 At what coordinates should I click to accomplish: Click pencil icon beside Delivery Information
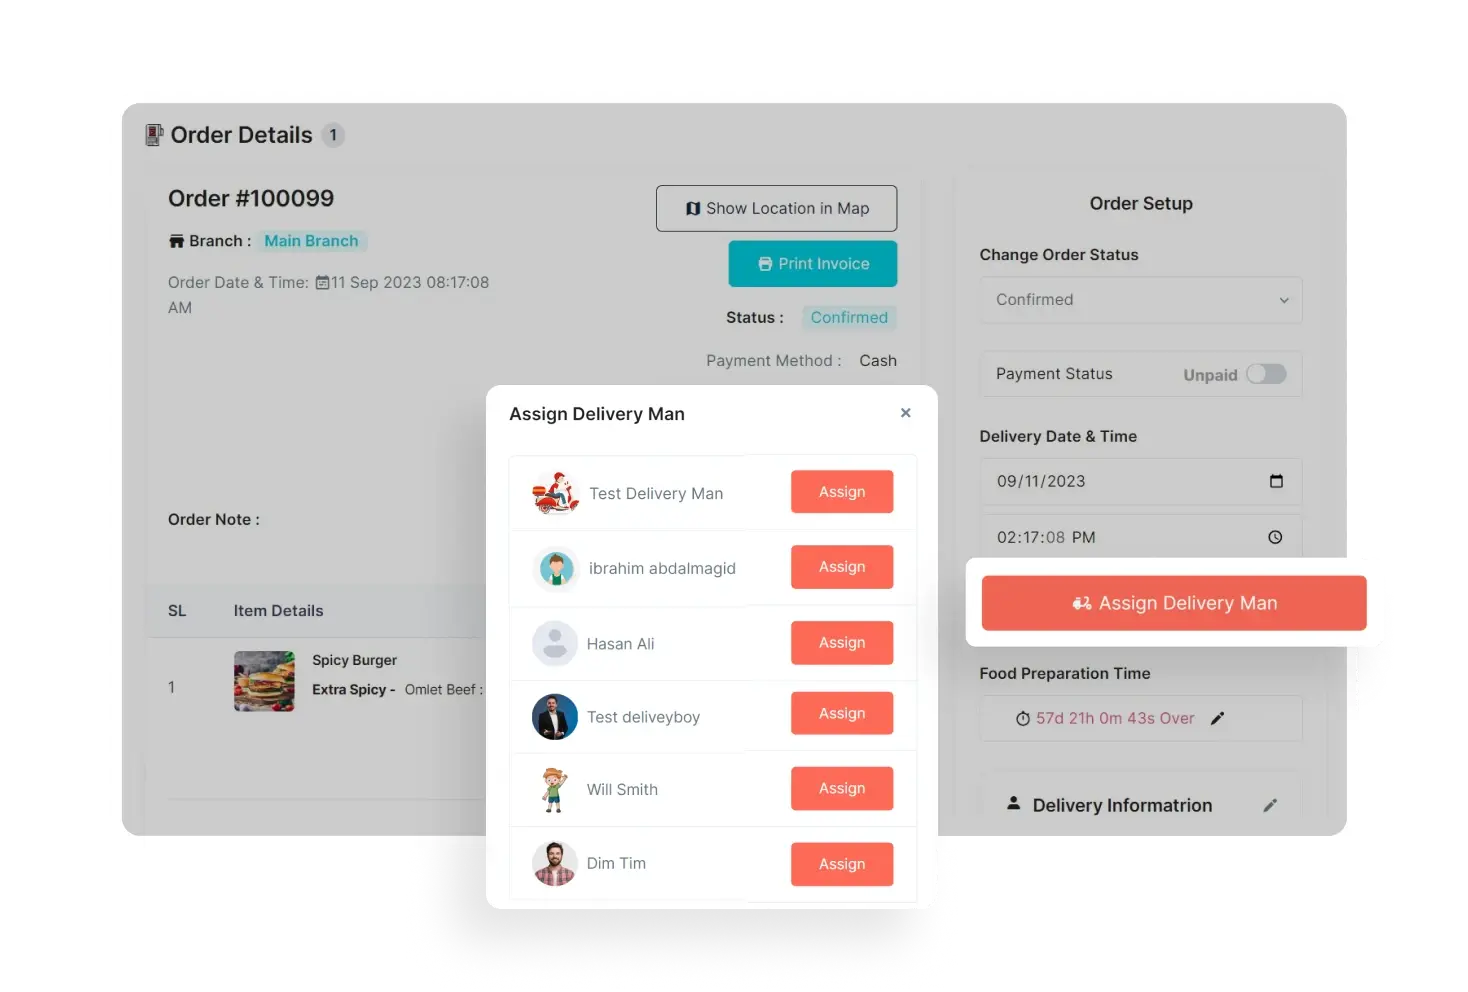pyautogui.click(x=1270, y=805)
